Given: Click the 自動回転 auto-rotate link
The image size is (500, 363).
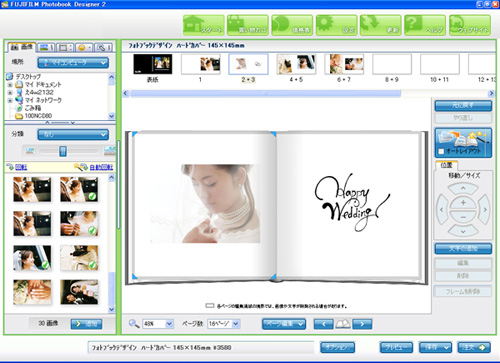Looking at the screenshot, I should pyautogui.click(x=101, y=167).
